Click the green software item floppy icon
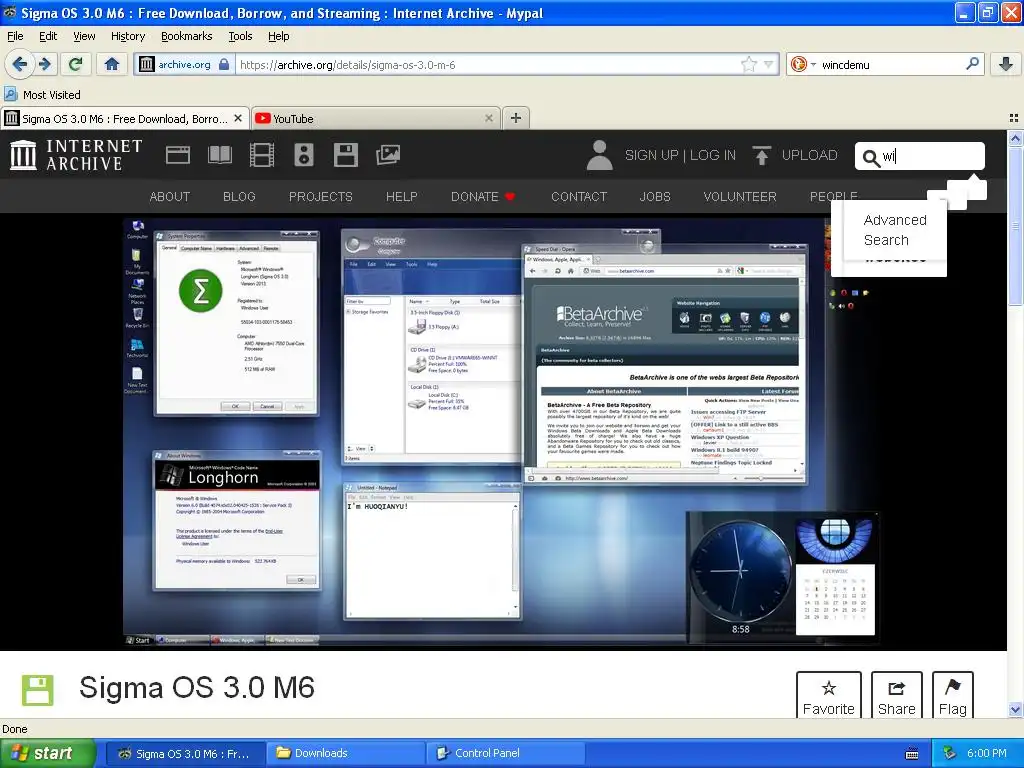Screen dimensions: 1024x768 point(37,690)
